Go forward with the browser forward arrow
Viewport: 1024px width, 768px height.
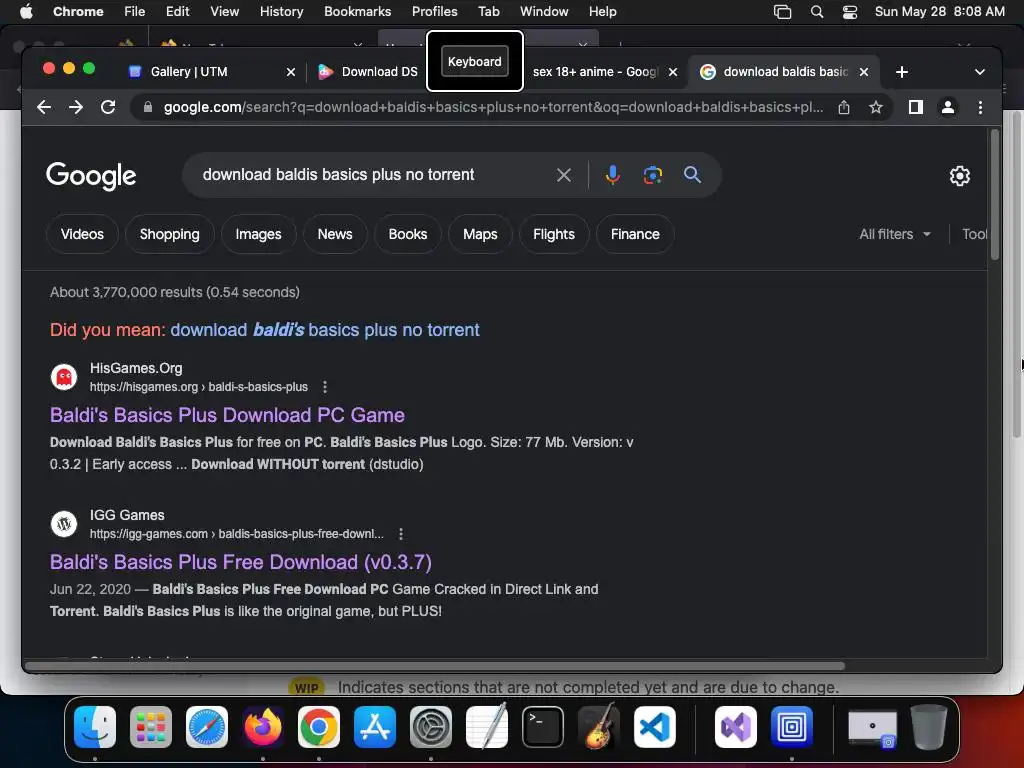[x=76, y=107]
